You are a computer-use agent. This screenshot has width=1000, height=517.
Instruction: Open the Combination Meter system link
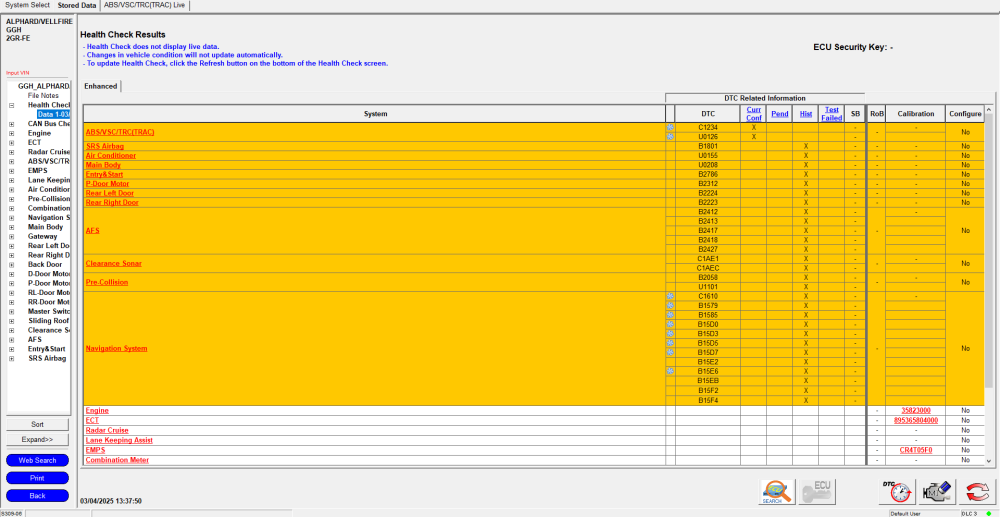click(x=117, y=460)
